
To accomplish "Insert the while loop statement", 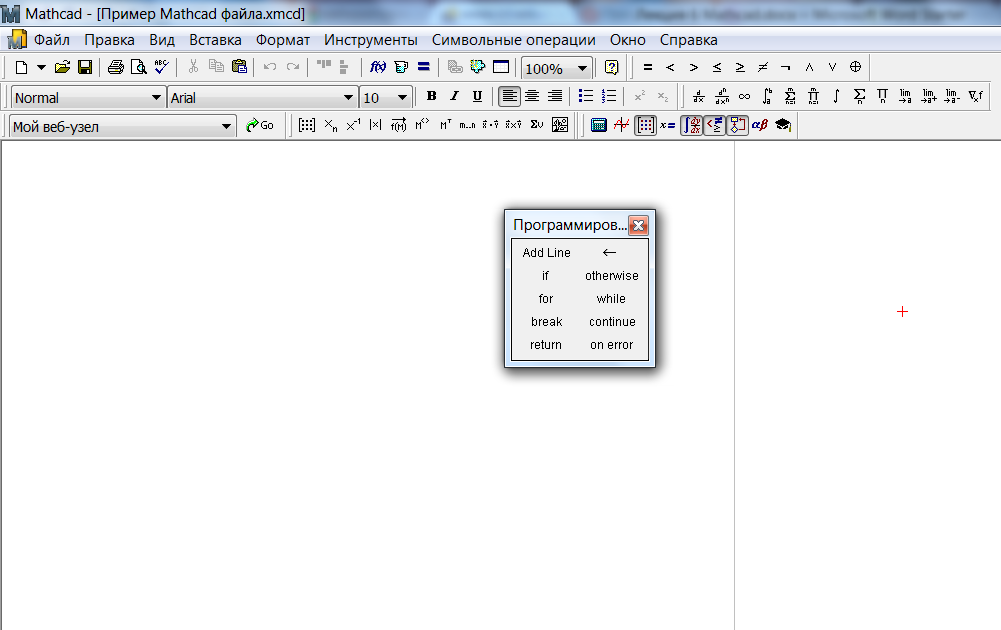I will click(611, 299).
